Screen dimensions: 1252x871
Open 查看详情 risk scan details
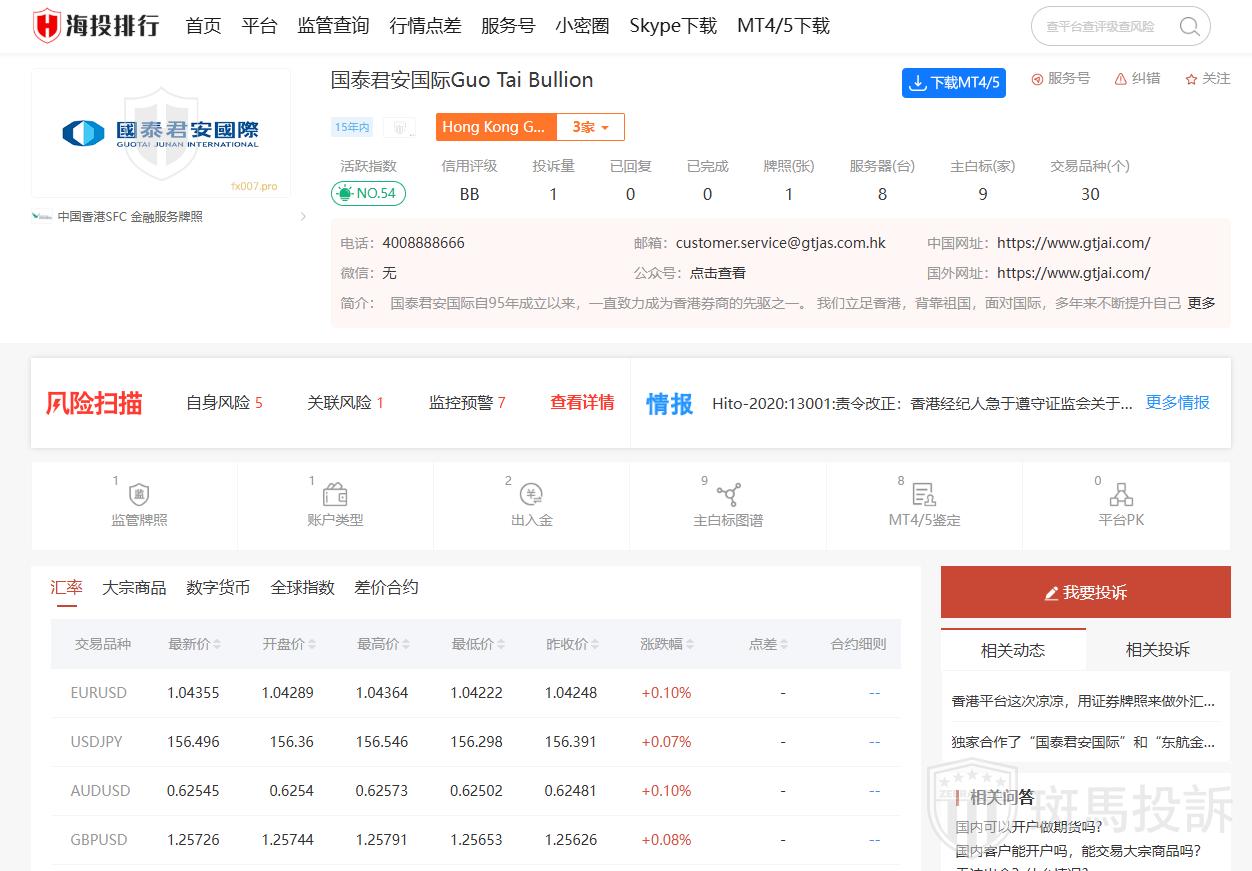tap(582, 403)
